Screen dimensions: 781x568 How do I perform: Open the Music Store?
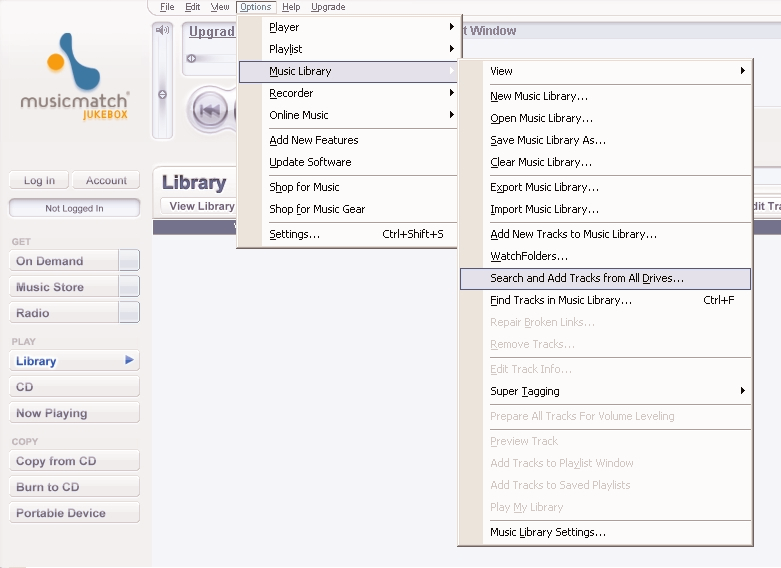click(x=64, y=286)
